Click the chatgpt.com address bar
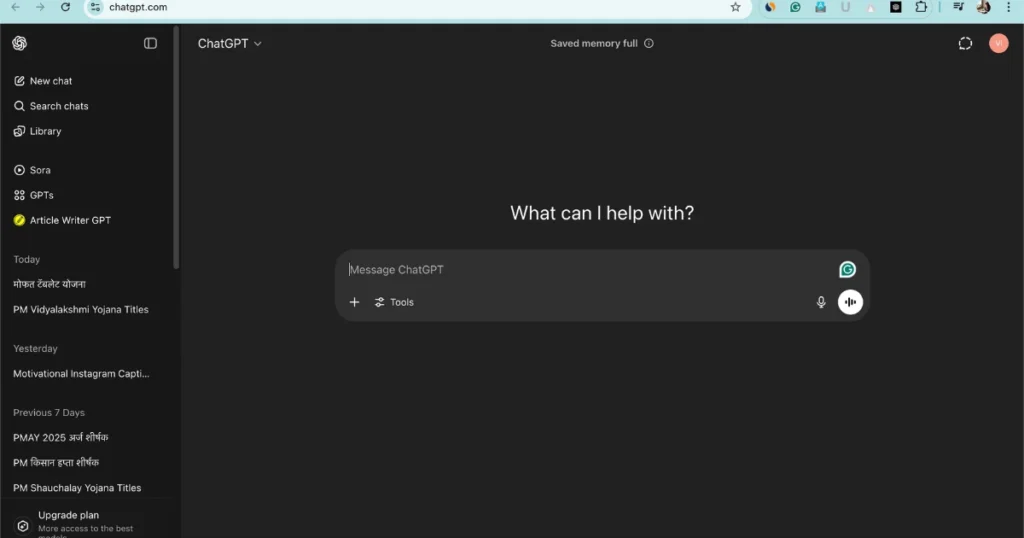This screenshot has height=538, width=1024. click(418, 7)
